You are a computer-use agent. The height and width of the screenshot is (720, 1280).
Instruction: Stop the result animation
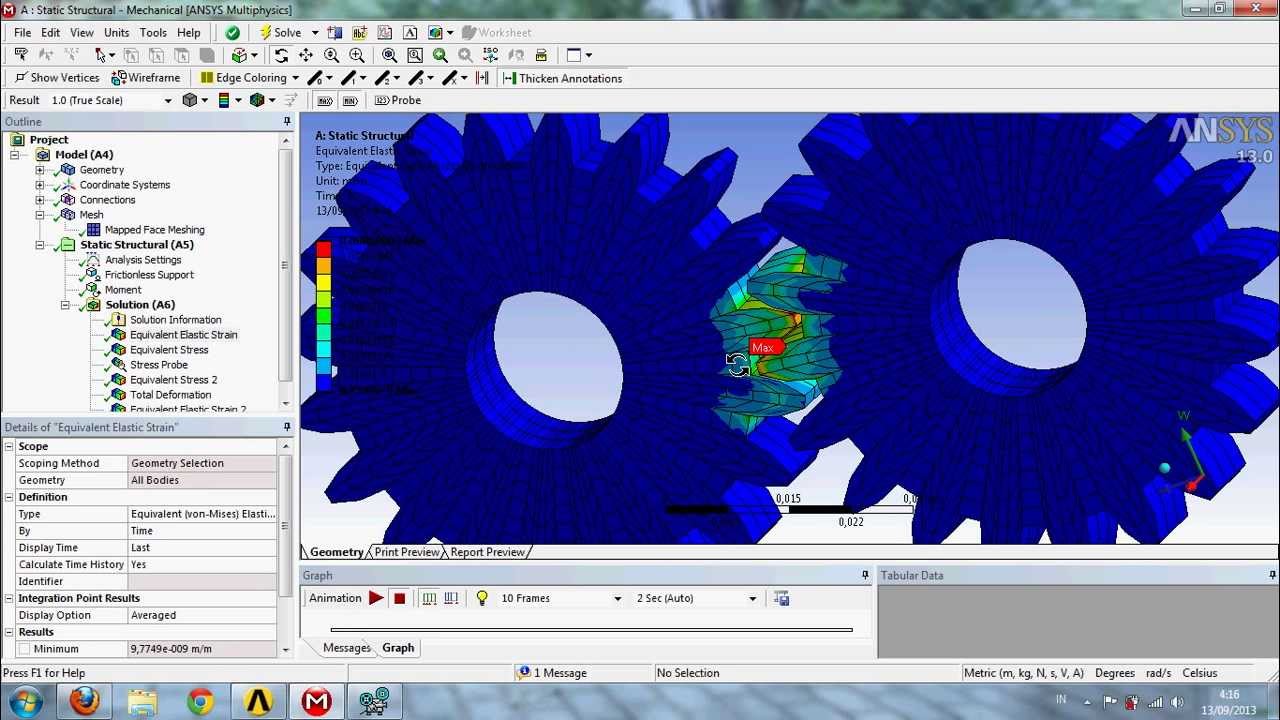399,598
